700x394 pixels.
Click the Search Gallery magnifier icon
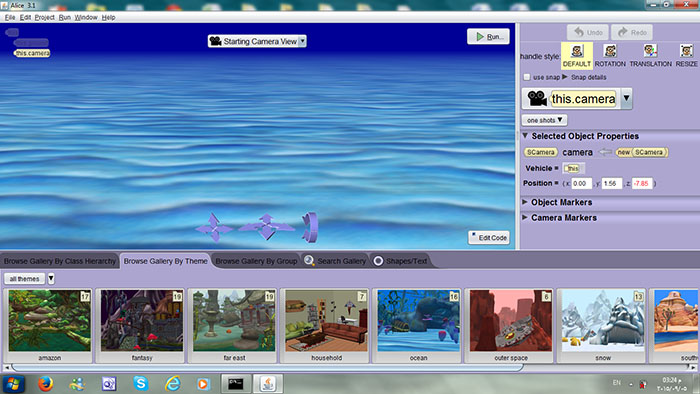point(308,261)
